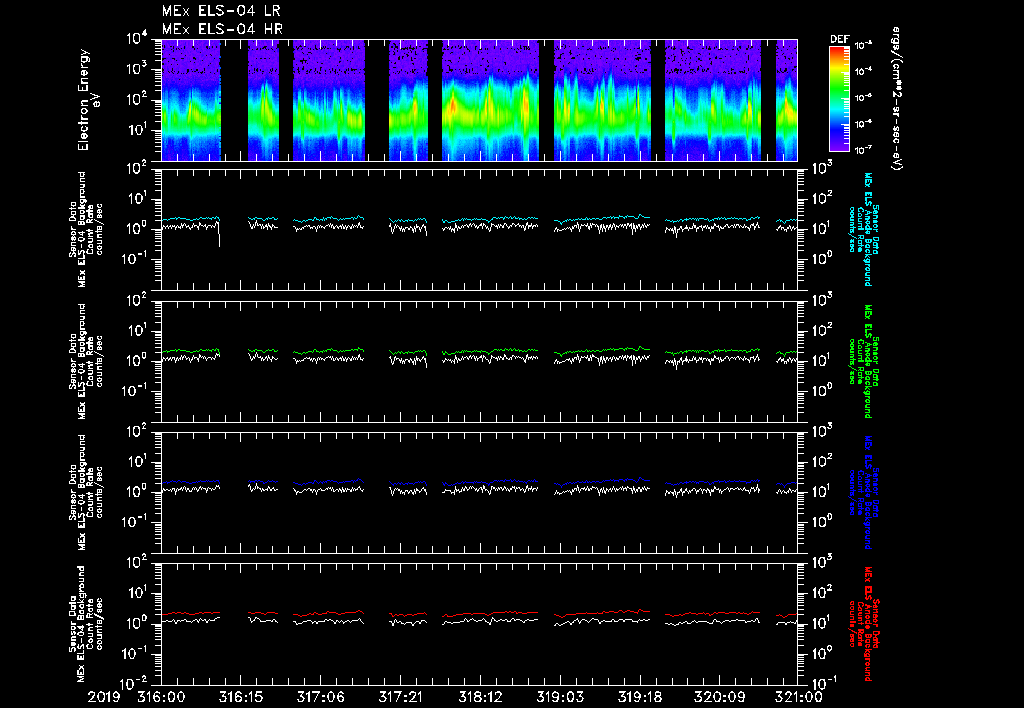Click the 10^-7 tick on the color bar scale
This screenshot has height=708, width=1024.
click(x=863, y=150)
